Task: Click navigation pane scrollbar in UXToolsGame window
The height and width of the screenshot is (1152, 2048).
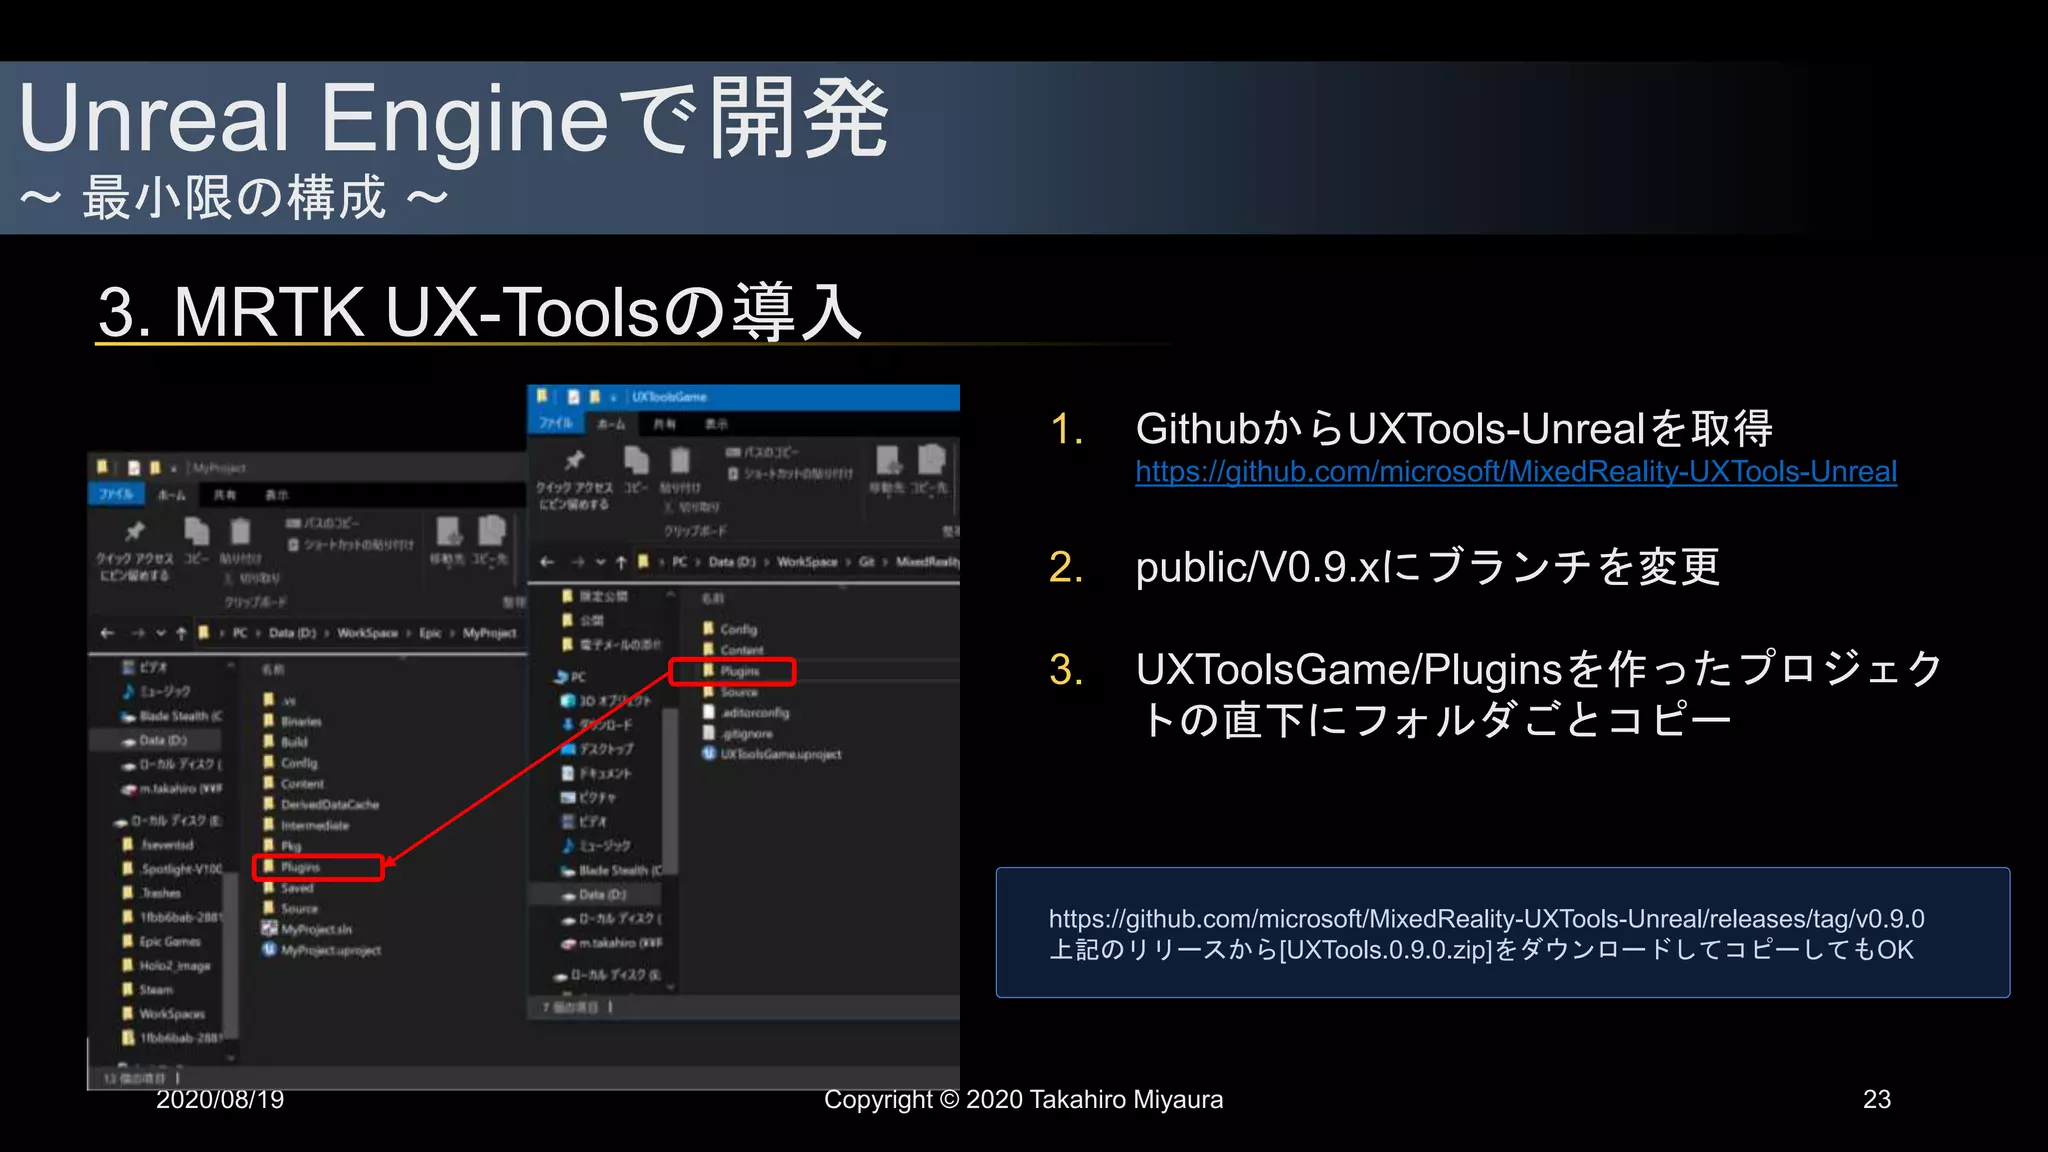Action: pos(670,790)
